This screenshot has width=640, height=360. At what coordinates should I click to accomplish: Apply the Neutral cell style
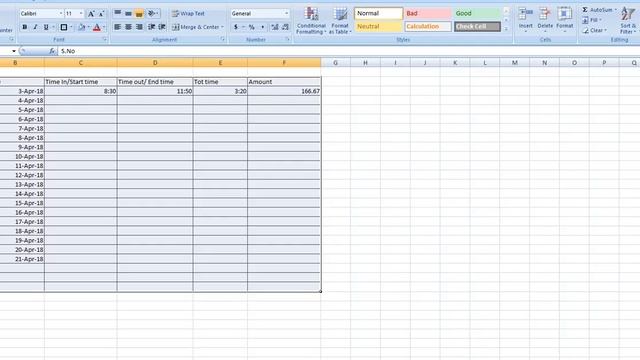pos(378,27)
